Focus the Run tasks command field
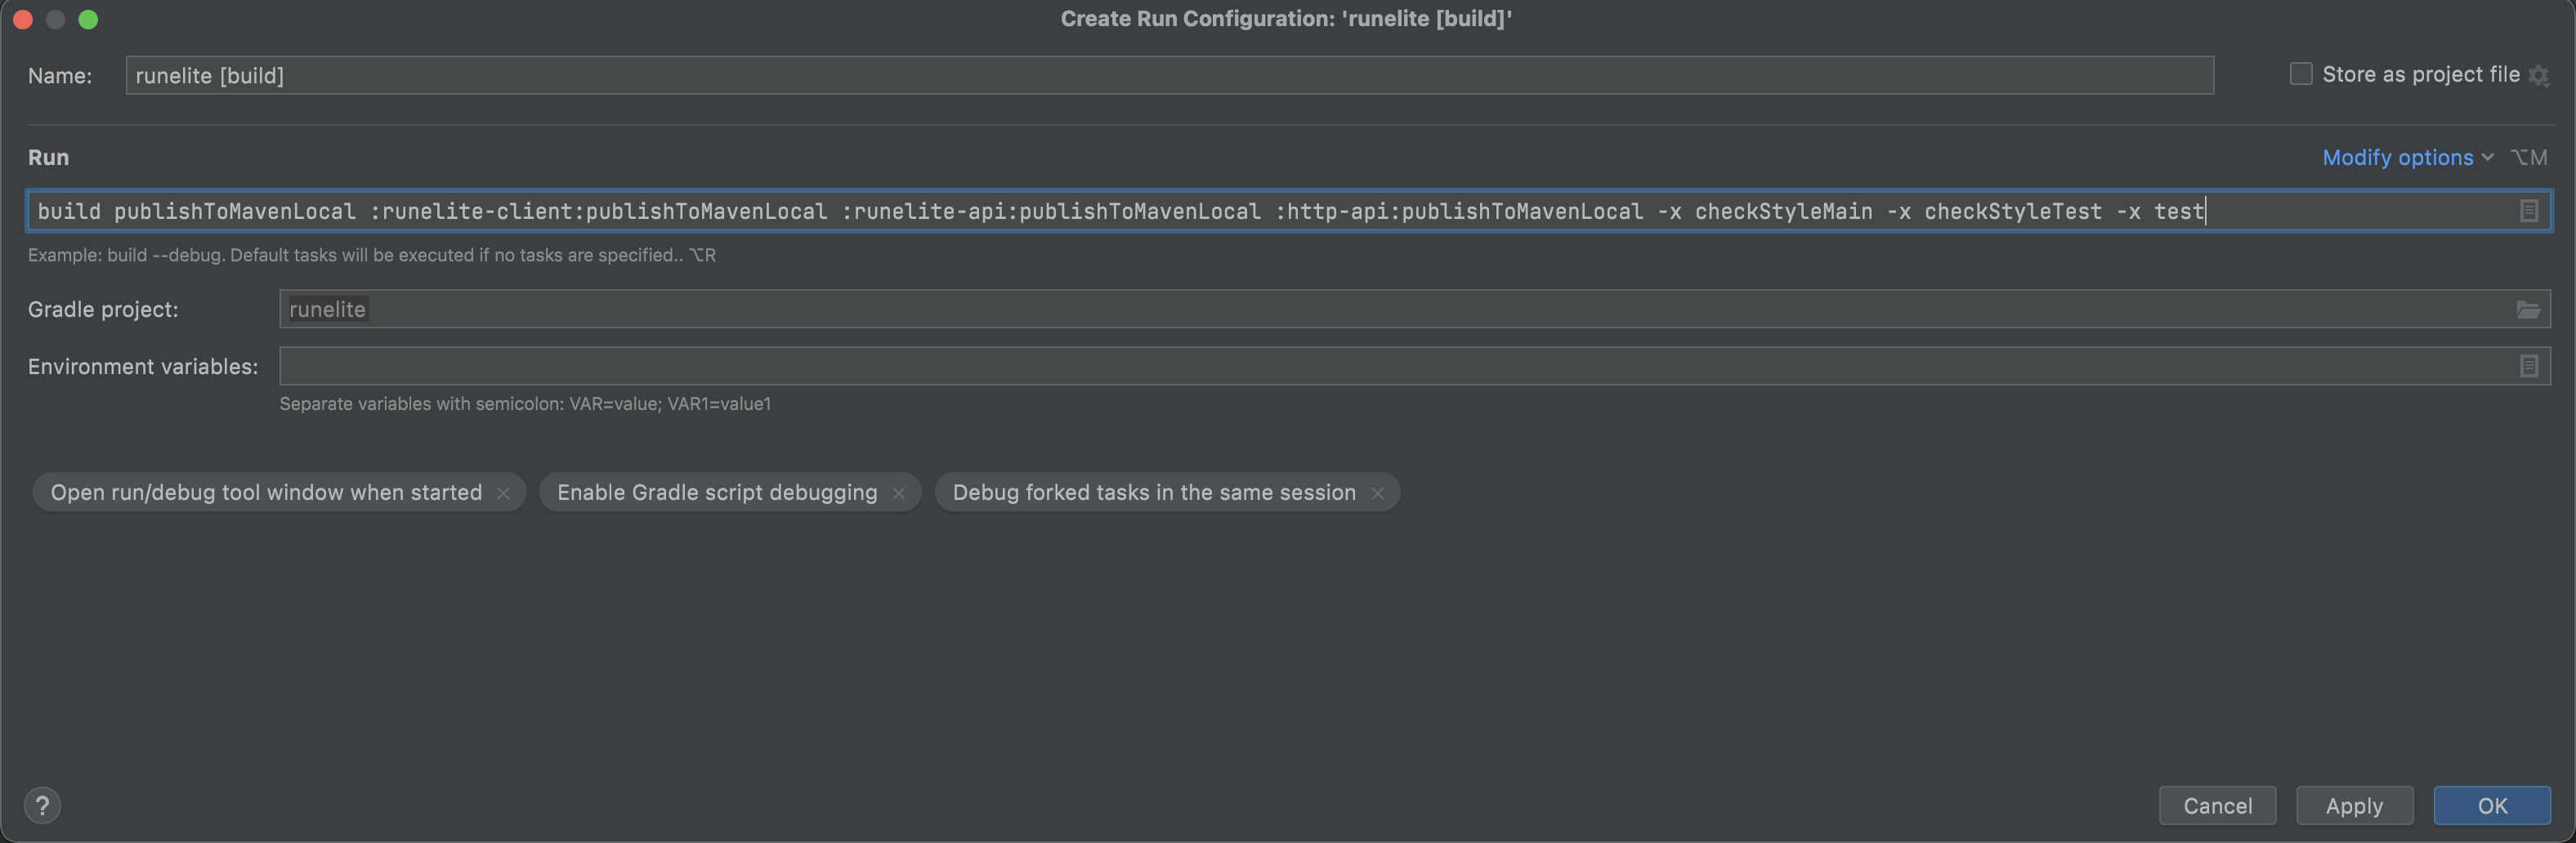Image resolution: width=2576 pixels, height=843 pixels. click(x=1200, y=211)
